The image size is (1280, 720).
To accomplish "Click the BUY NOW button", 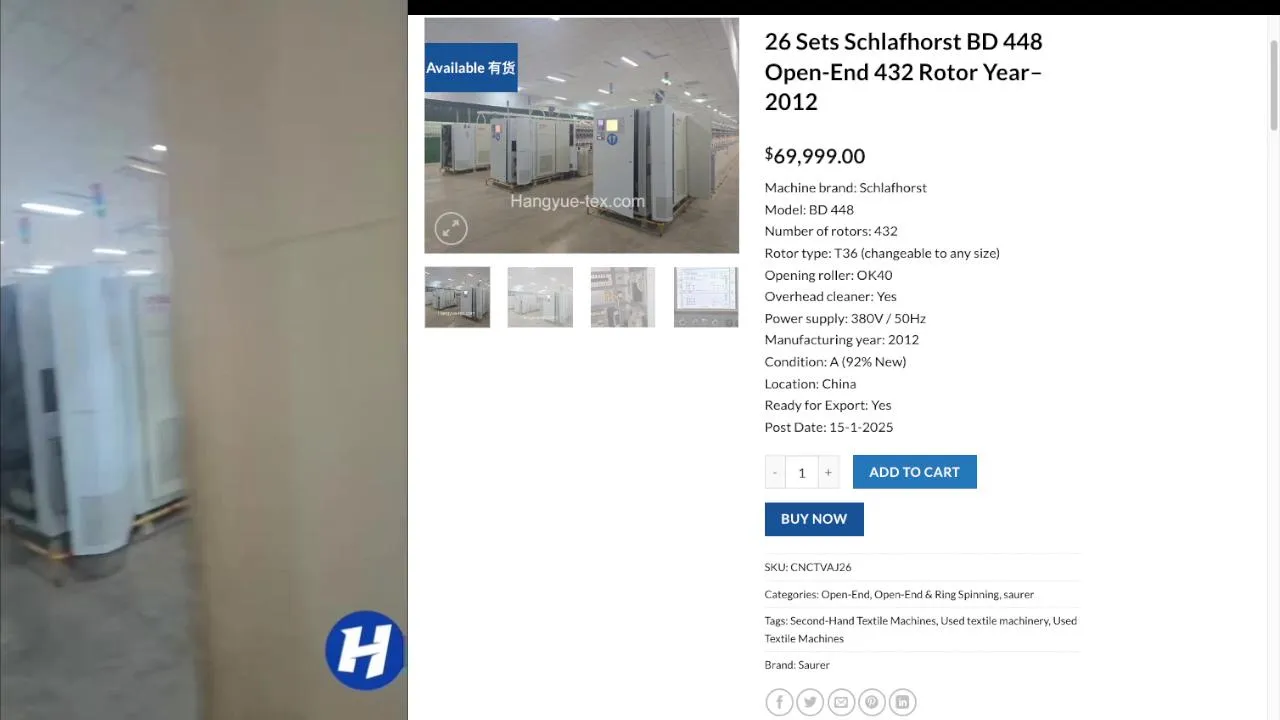I will pos(814,519).
